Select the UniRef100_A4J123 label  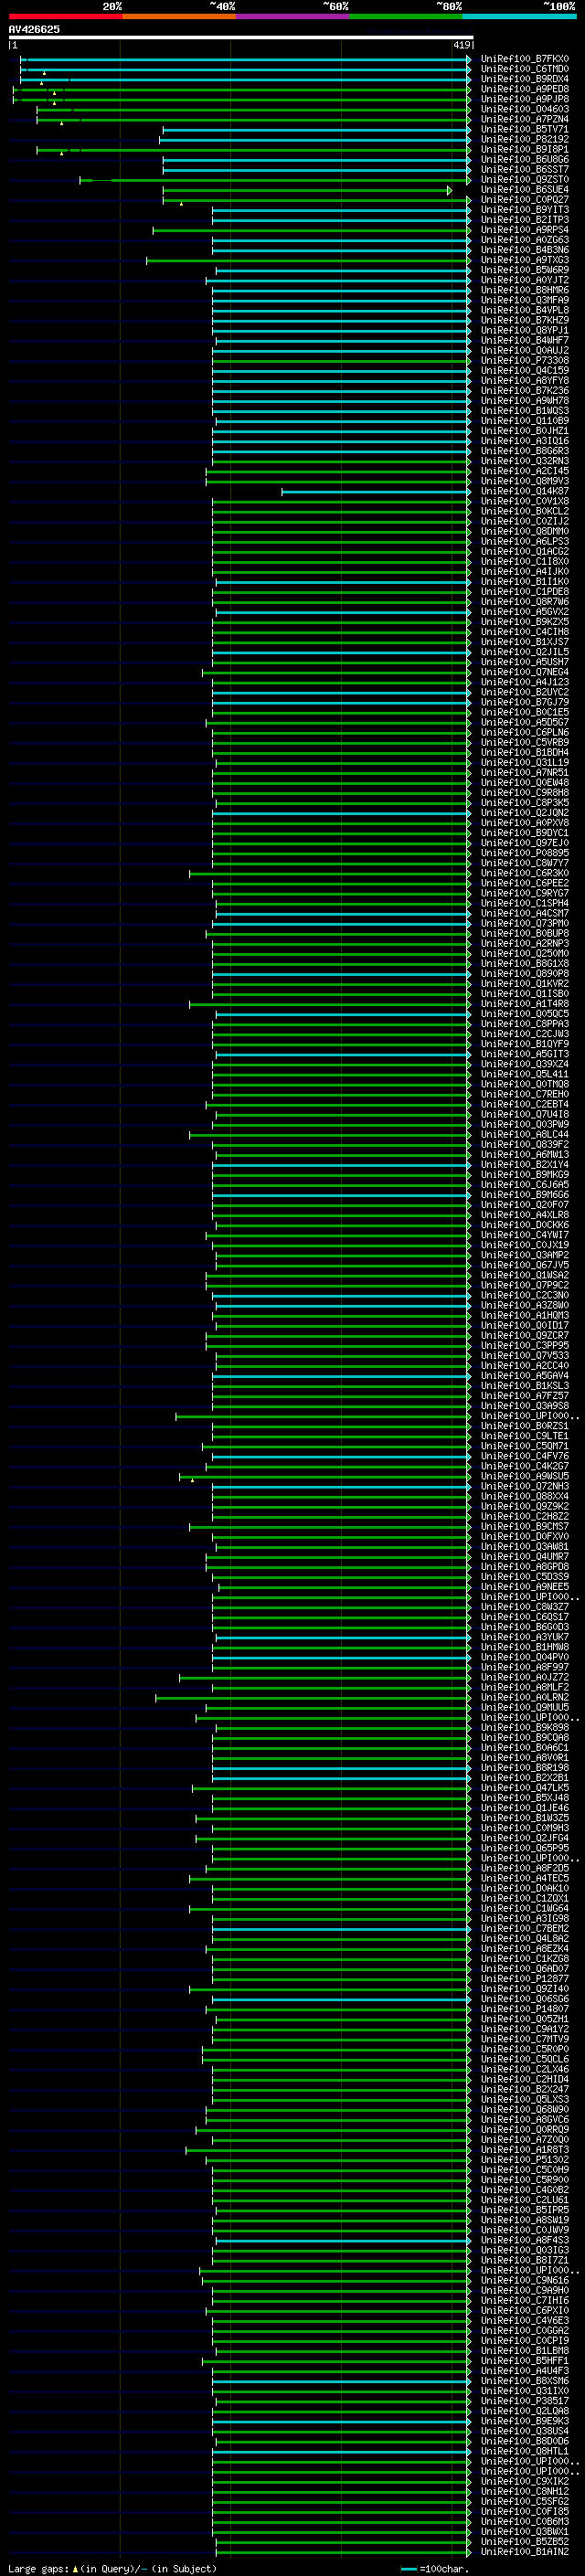pyautogui.click(x=525, y=682)
